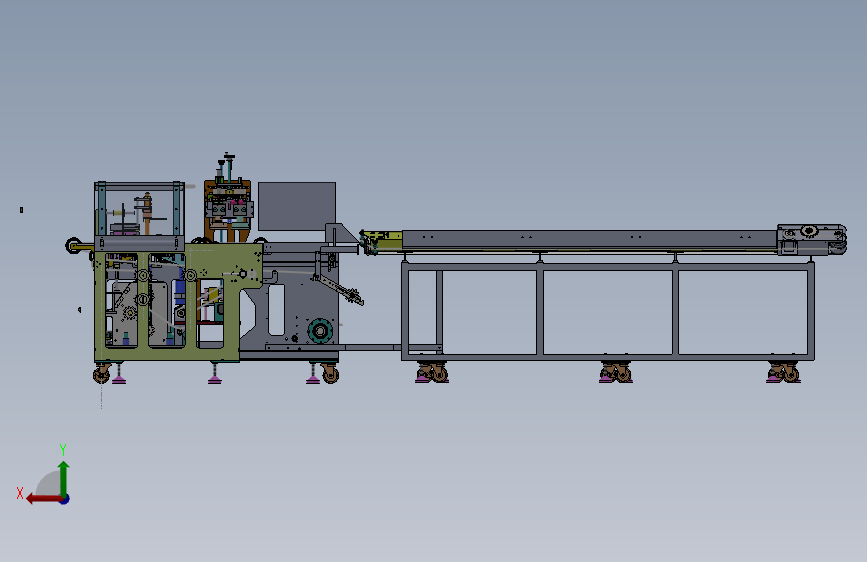Select the long grey conveyor beam

pyautogui.click(x=589, y=239)
